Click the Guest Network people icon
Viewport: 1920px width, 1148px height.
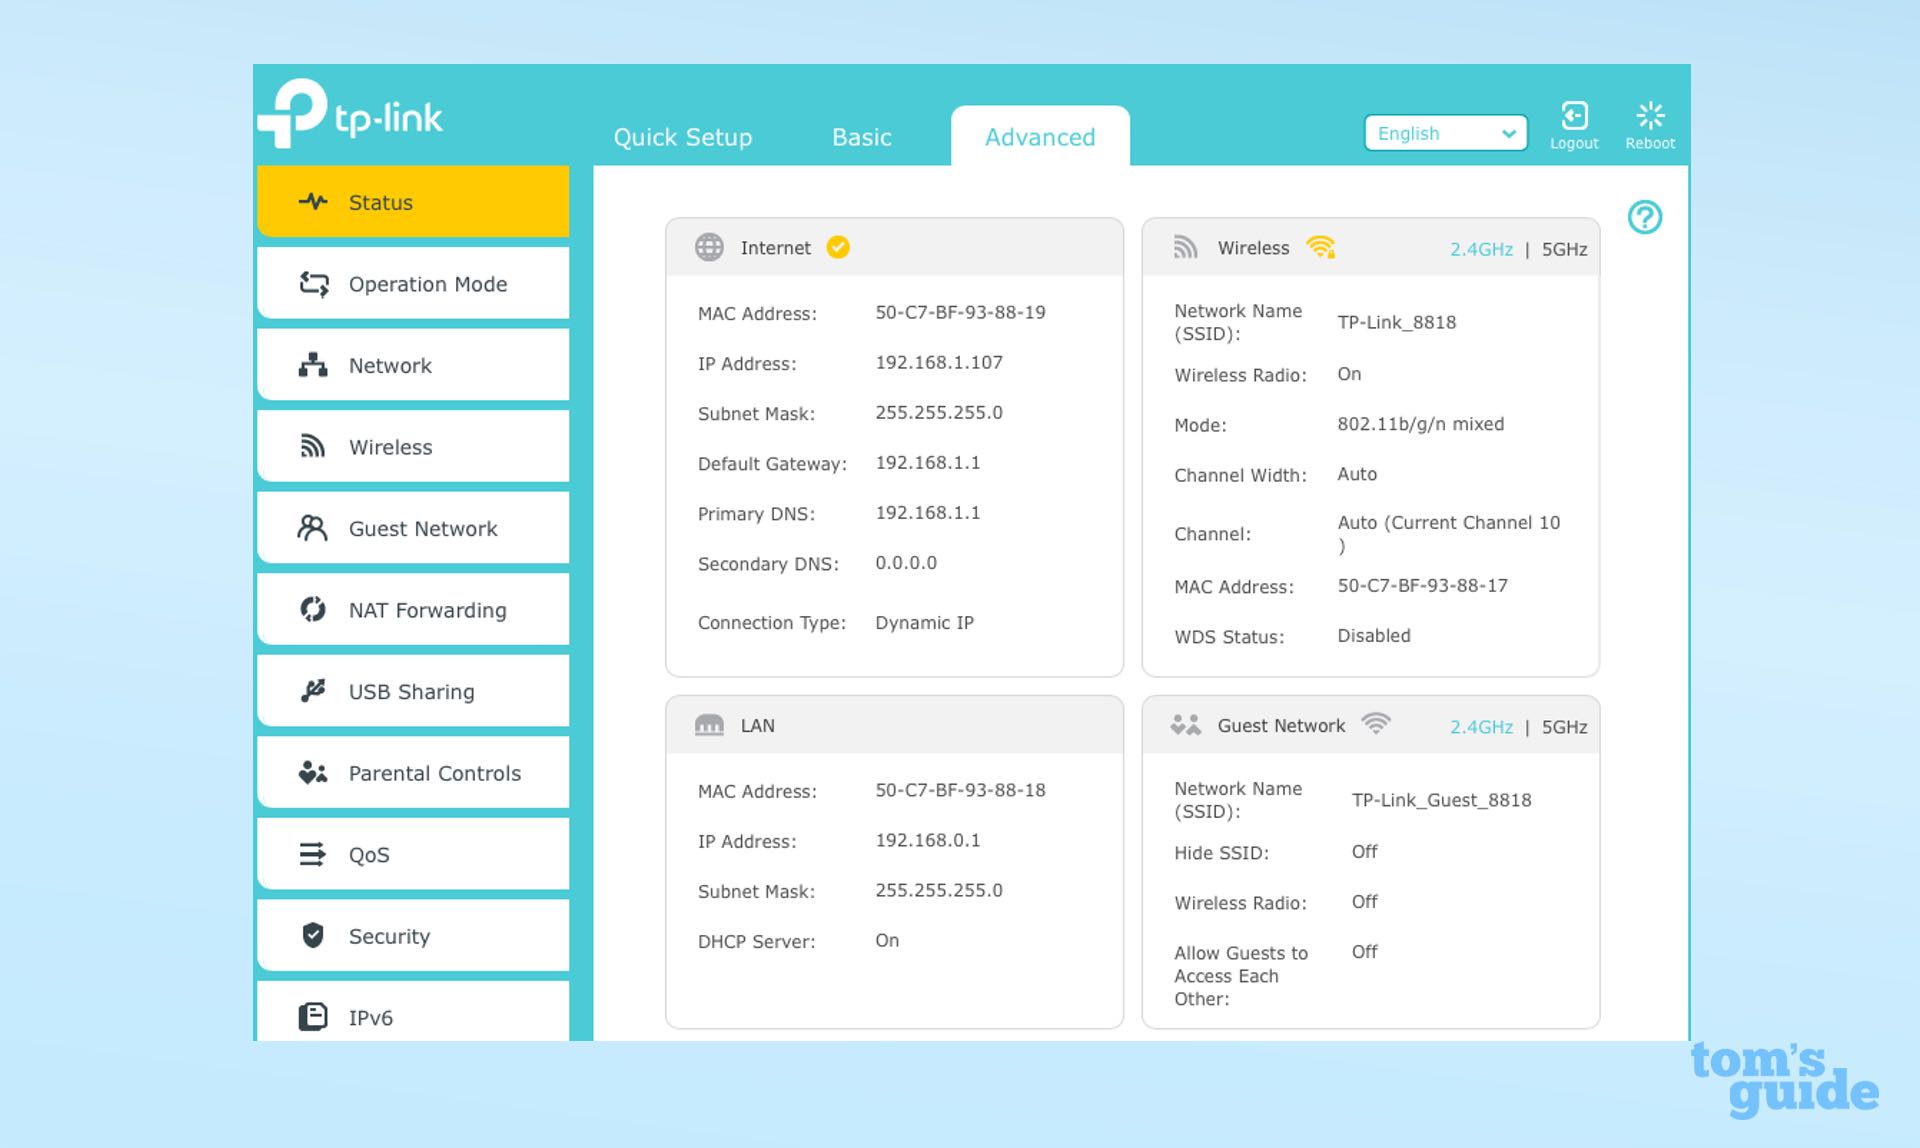(312, 528)
